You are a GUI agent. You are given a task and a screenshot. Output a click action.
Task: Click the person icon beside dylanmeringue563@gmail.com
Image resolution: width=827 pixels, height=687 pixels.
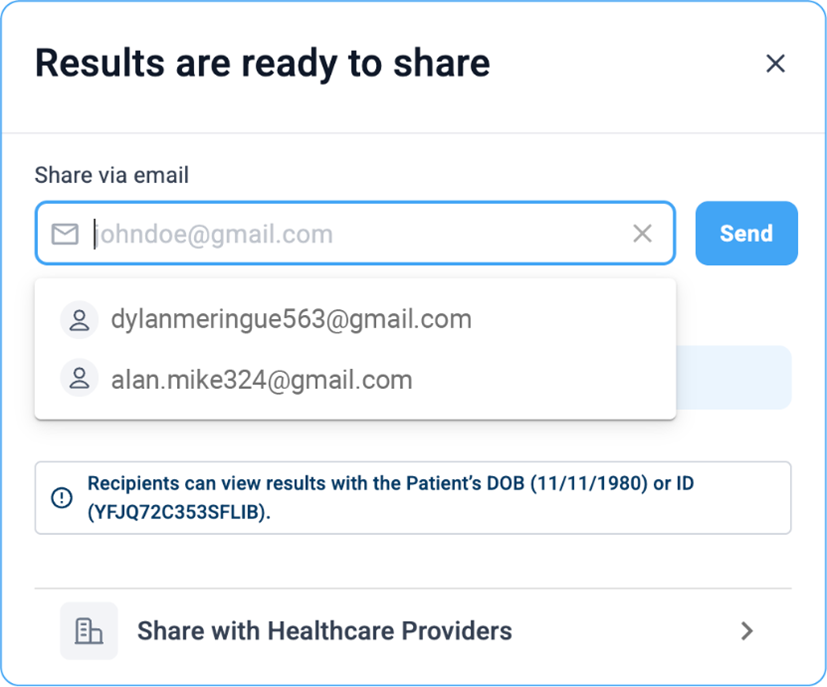pyautogui.click(x=78, y=320)
